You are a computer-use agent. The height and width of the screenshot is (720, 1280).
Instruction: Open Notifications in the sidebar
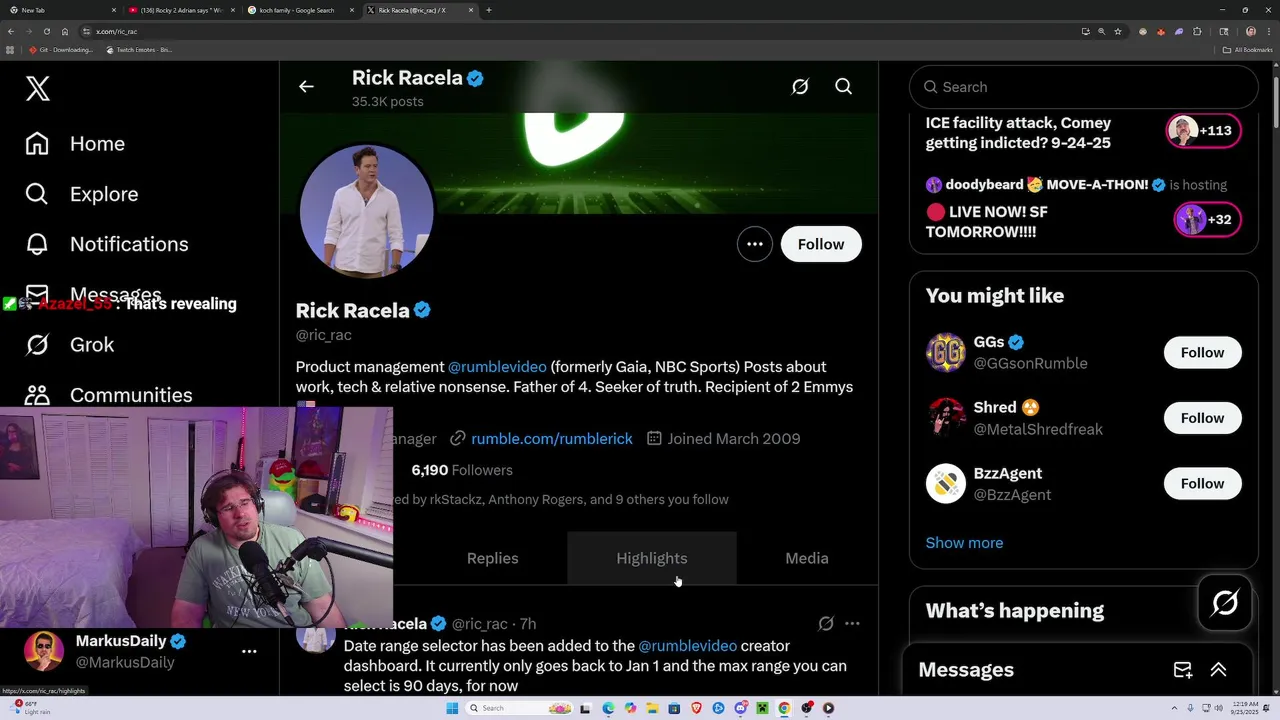(x=107, y=244)
